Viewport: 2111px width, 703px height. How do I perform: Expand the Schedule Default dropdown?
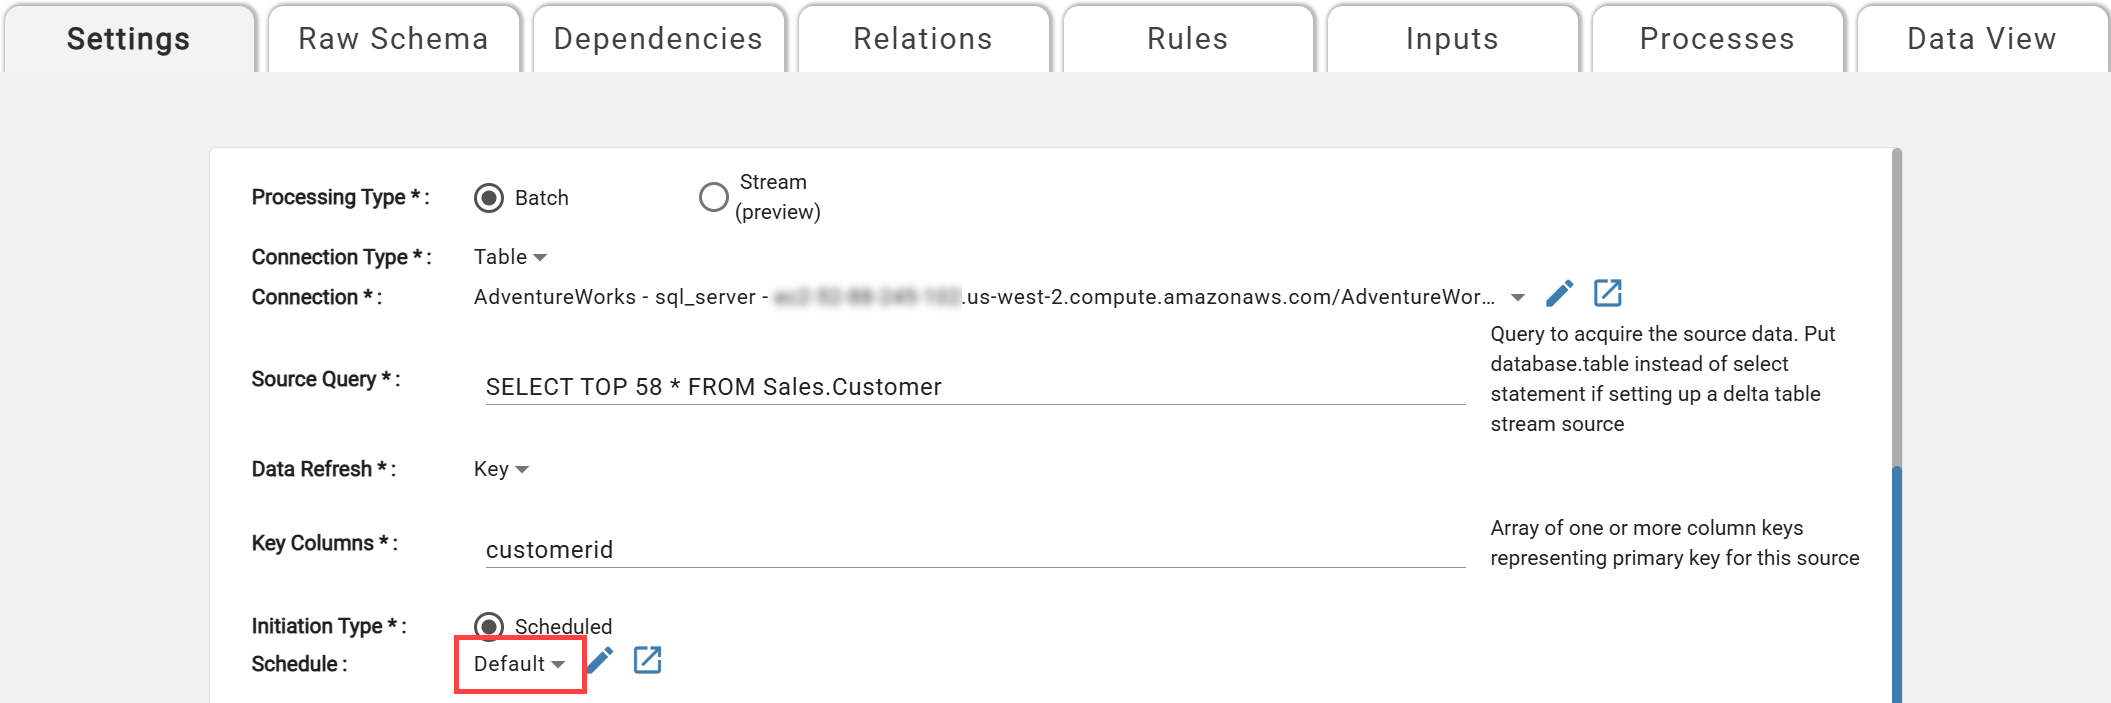coord(519,664)
